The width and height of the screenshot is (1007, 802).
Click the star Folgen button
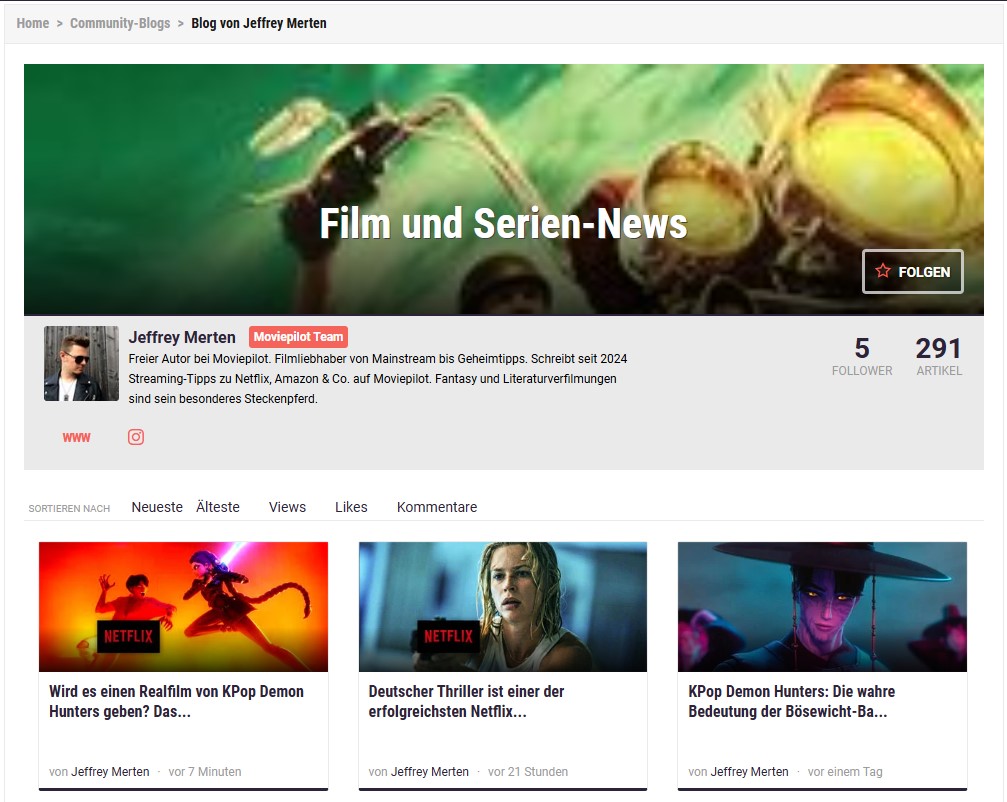[912, 271]
